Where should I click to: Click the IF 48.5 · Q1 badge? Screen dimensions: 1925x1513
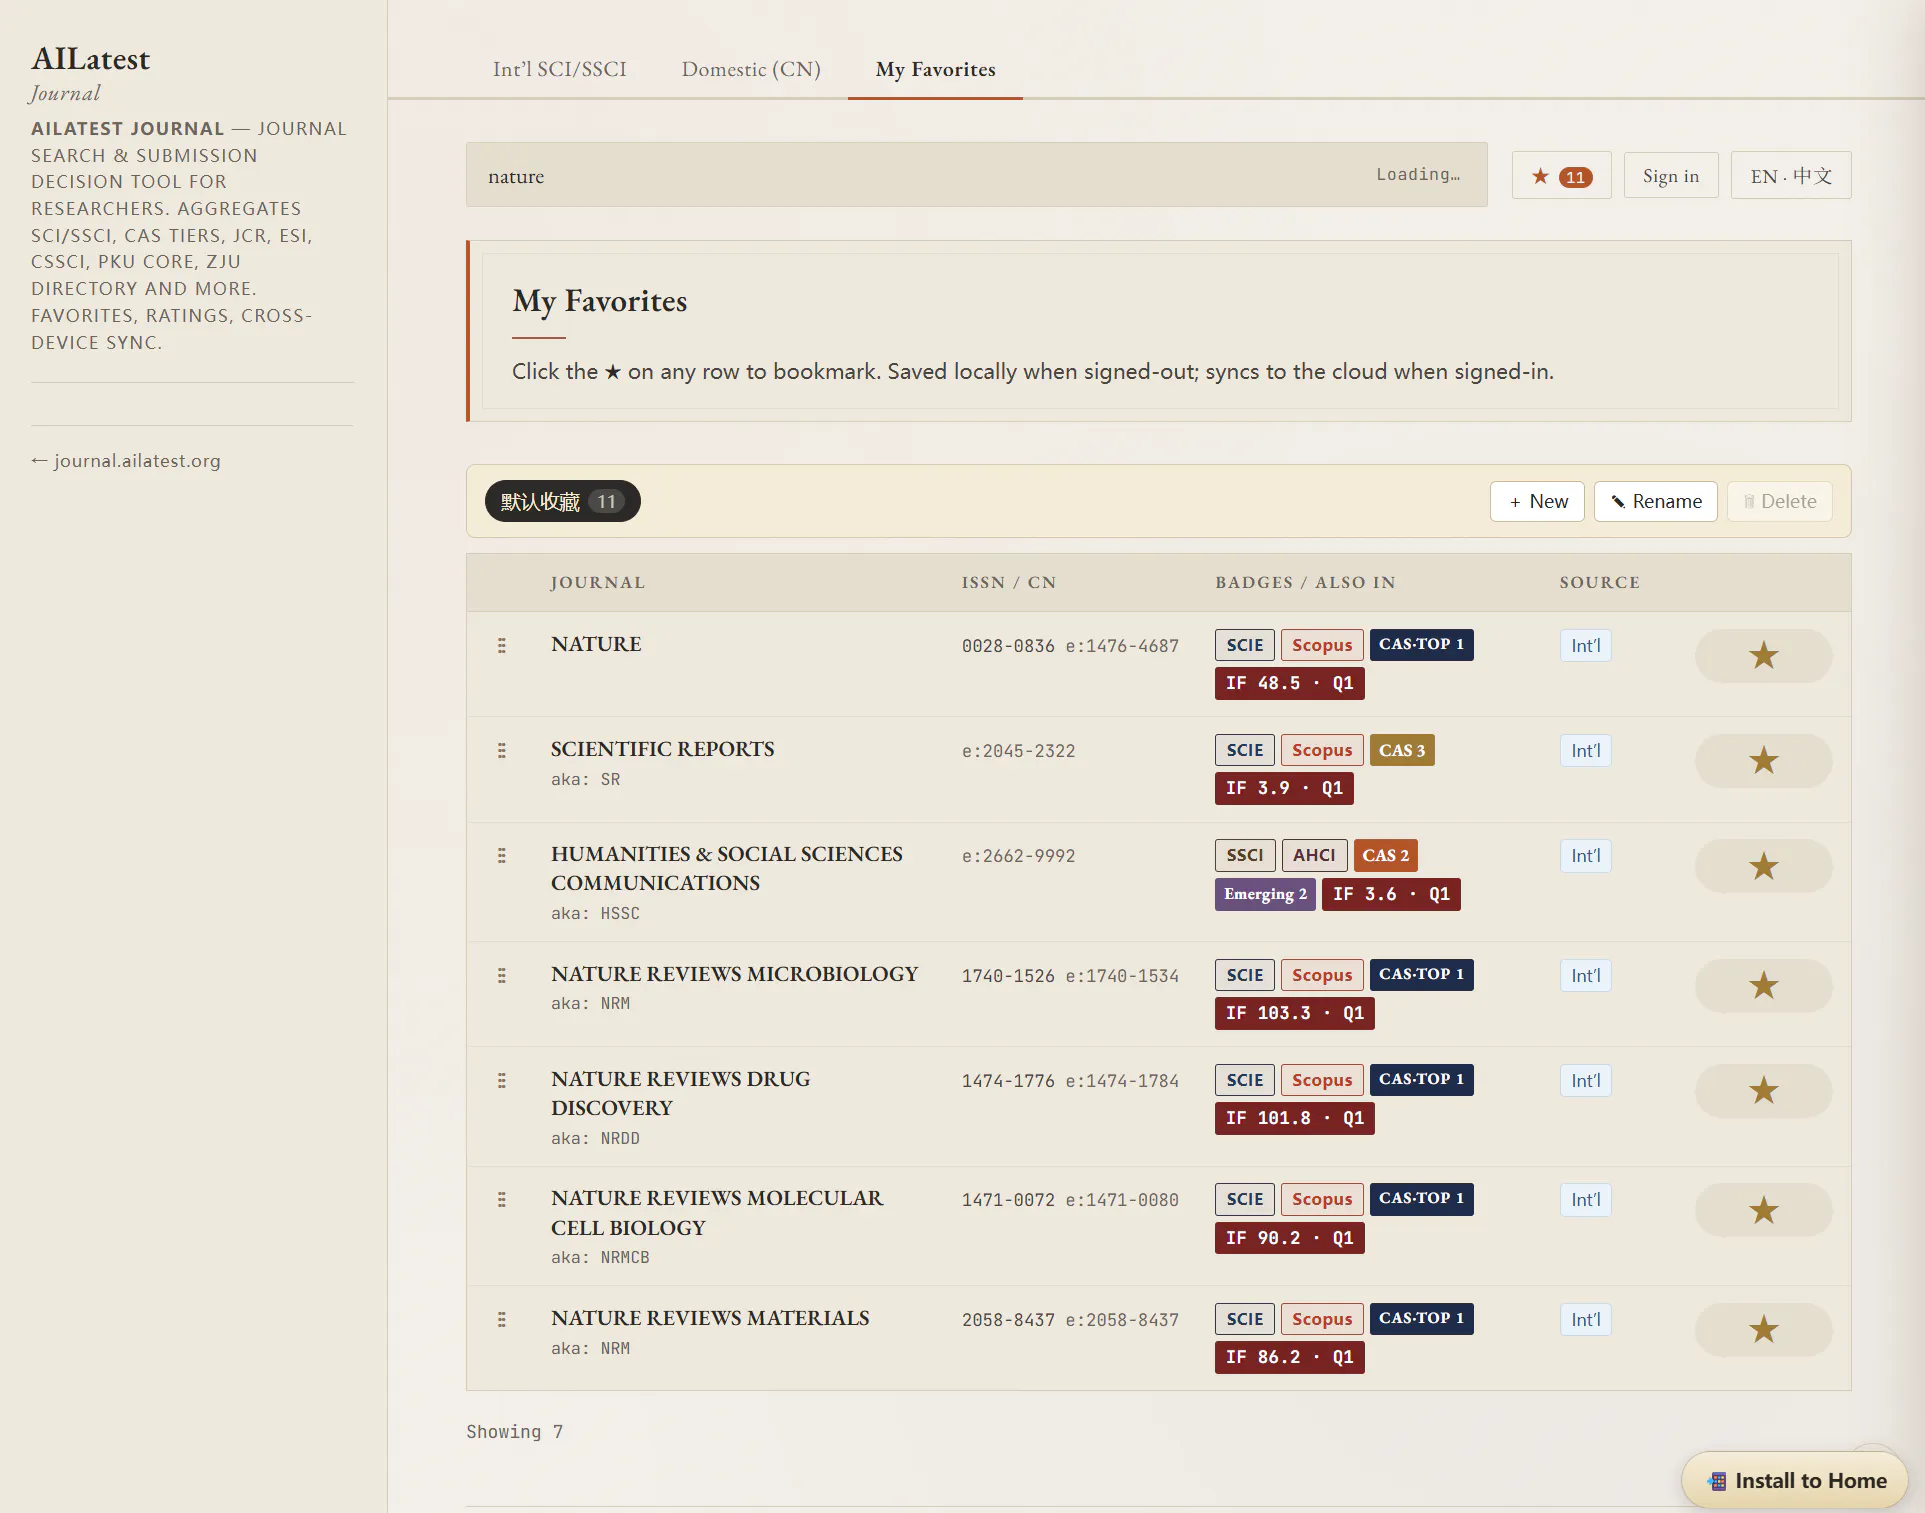click(x=1289, y=683)
